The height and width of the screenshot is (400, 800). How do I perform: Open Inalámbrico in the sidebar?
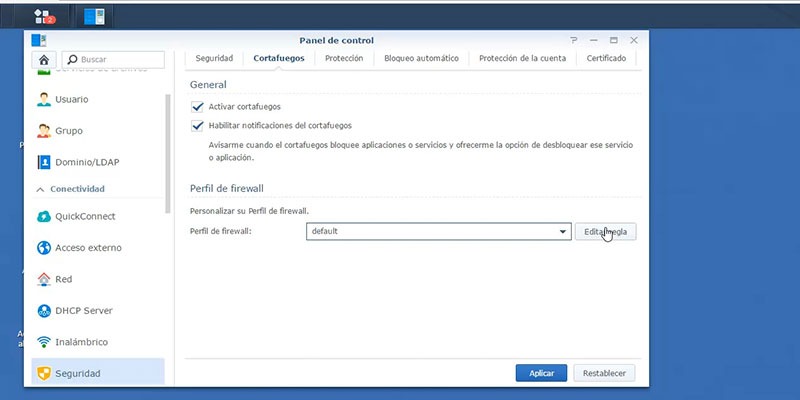[x=98, y=342]
